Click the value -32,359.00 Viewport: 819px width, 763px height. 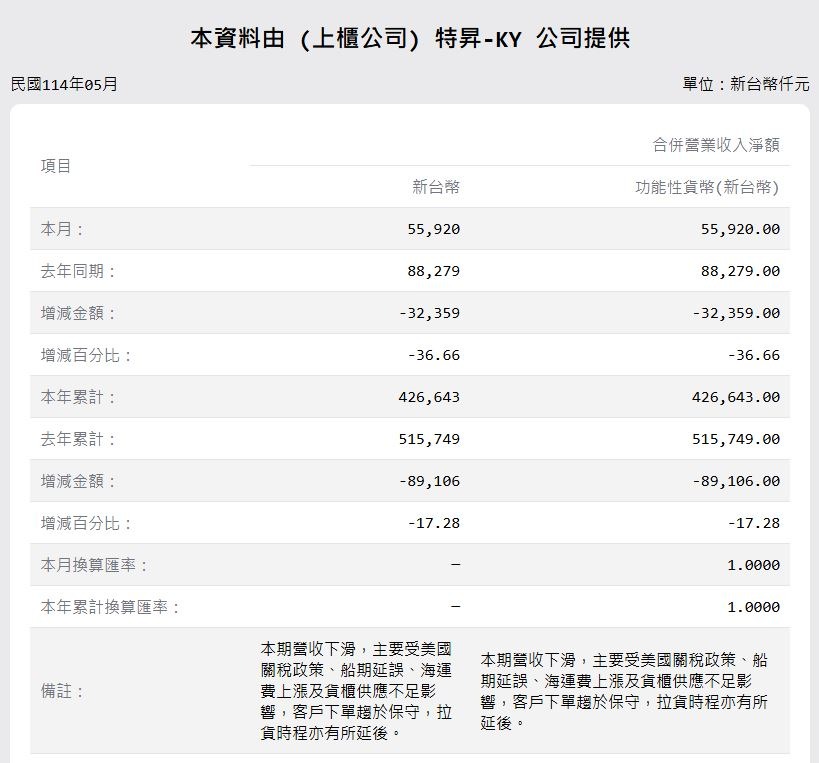click(736, 313)
